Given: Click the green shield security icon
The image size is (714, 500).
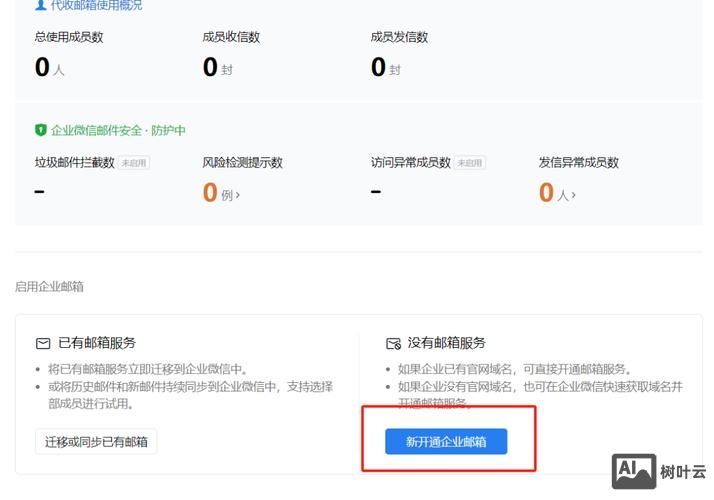Looking at the screenshot, I should point(41,130).
